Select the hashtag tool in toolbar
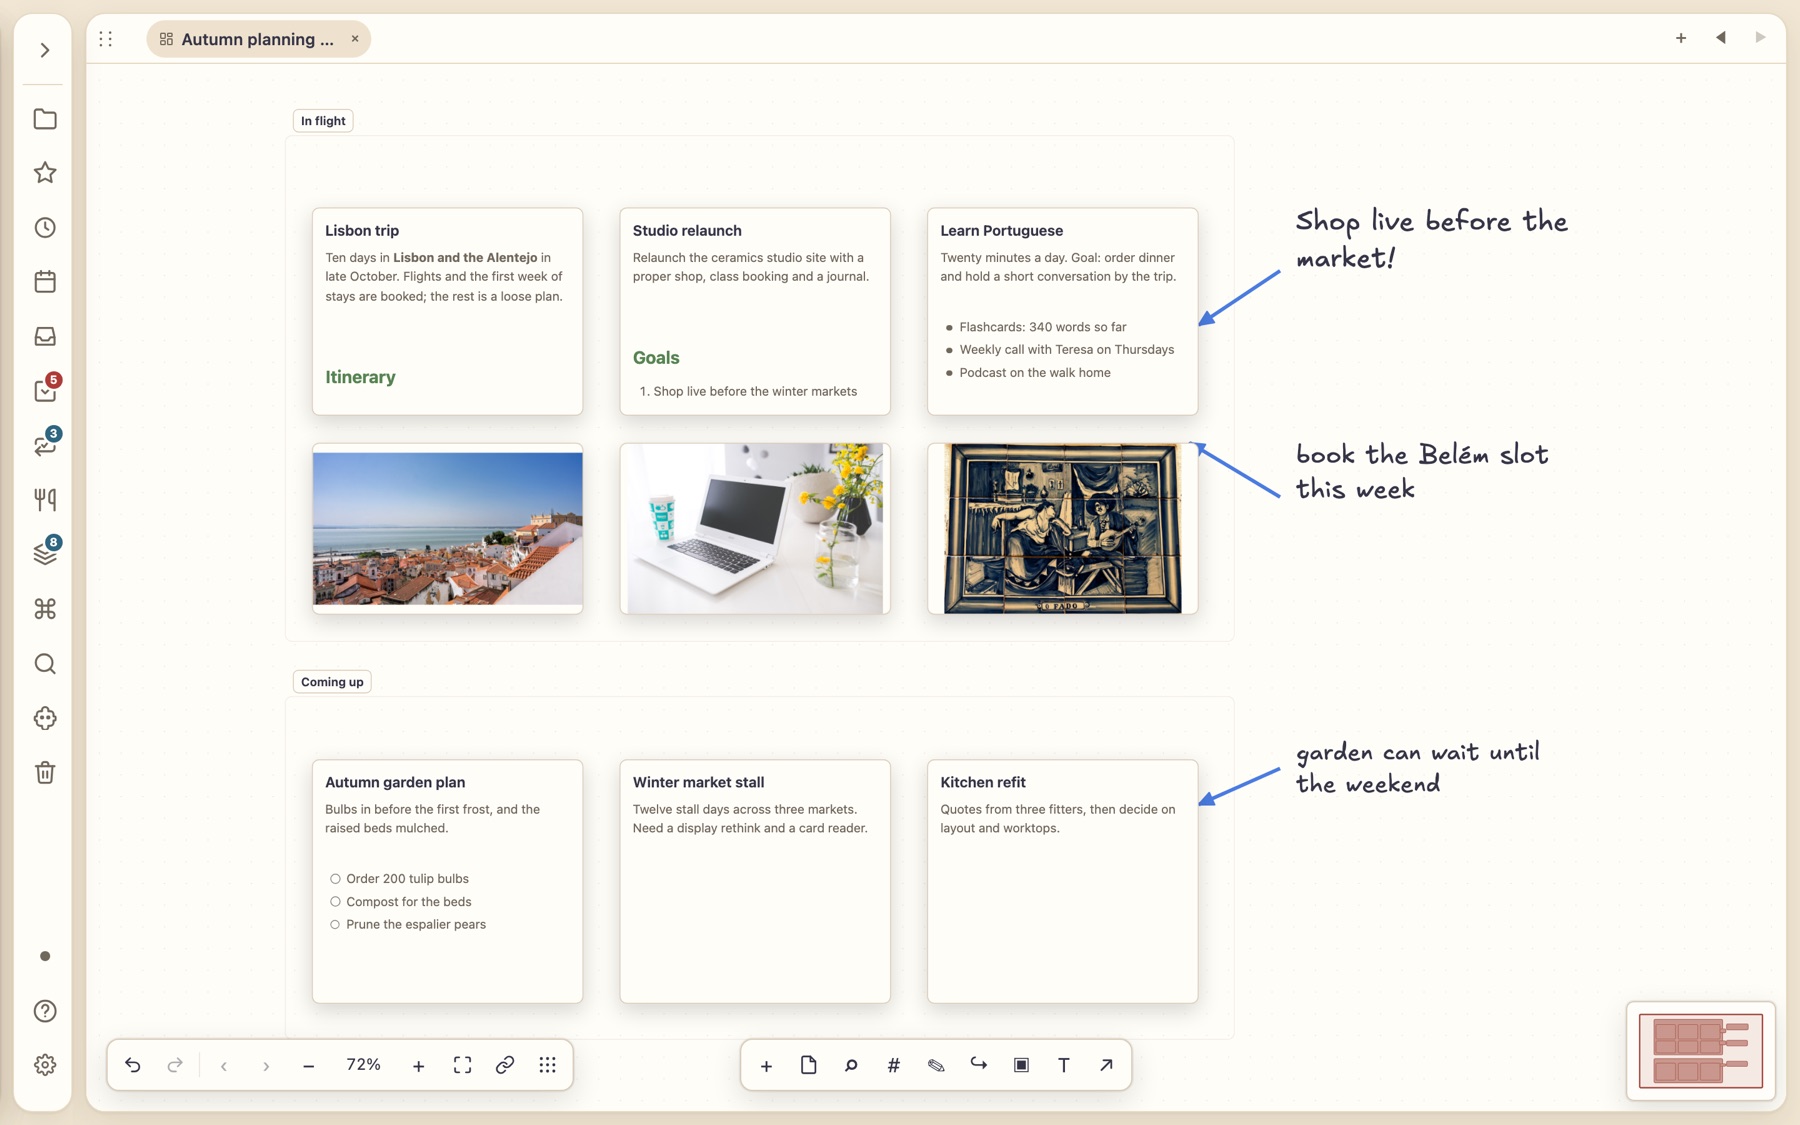This screenshot has height=1125, width=1800. (893, 1065)
